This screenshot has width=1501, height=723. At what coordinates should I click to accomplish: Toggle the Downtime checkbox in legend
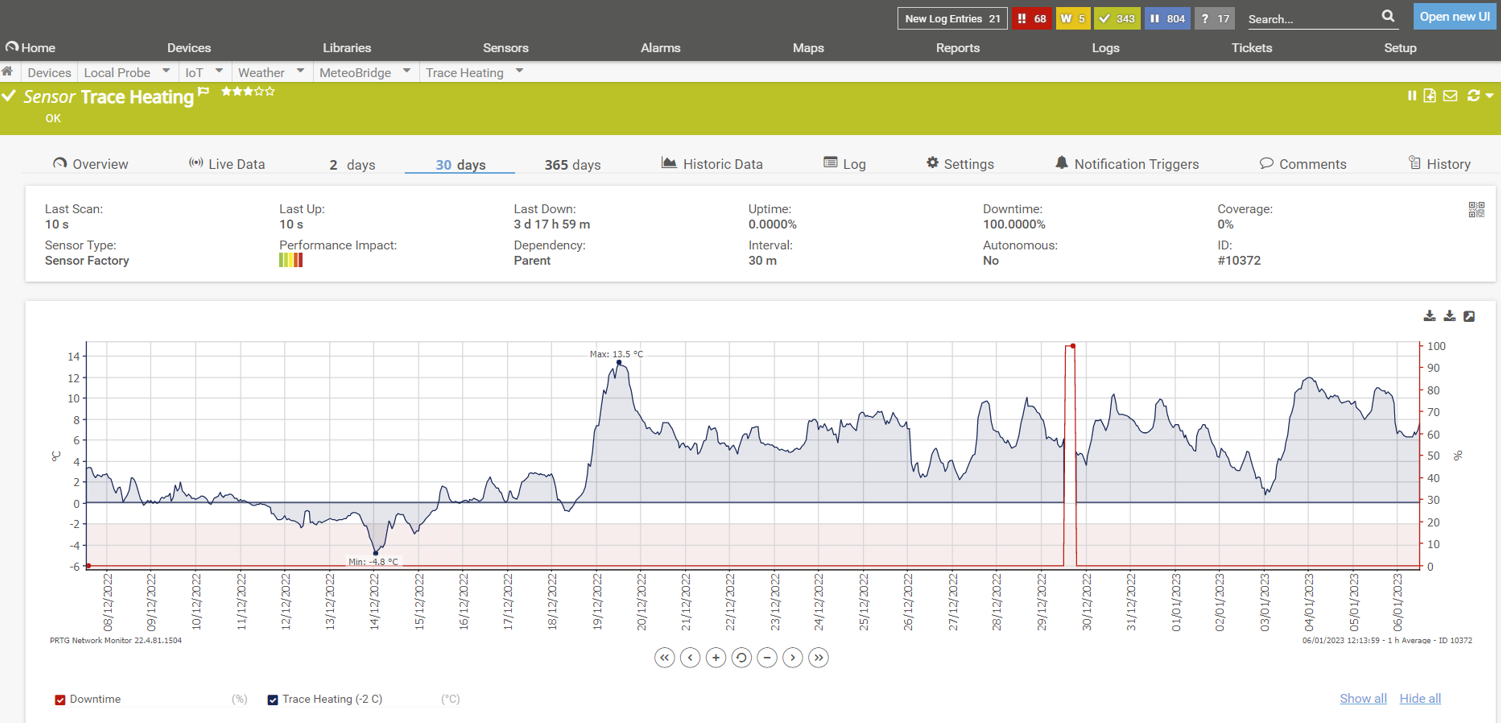(60, 700)
